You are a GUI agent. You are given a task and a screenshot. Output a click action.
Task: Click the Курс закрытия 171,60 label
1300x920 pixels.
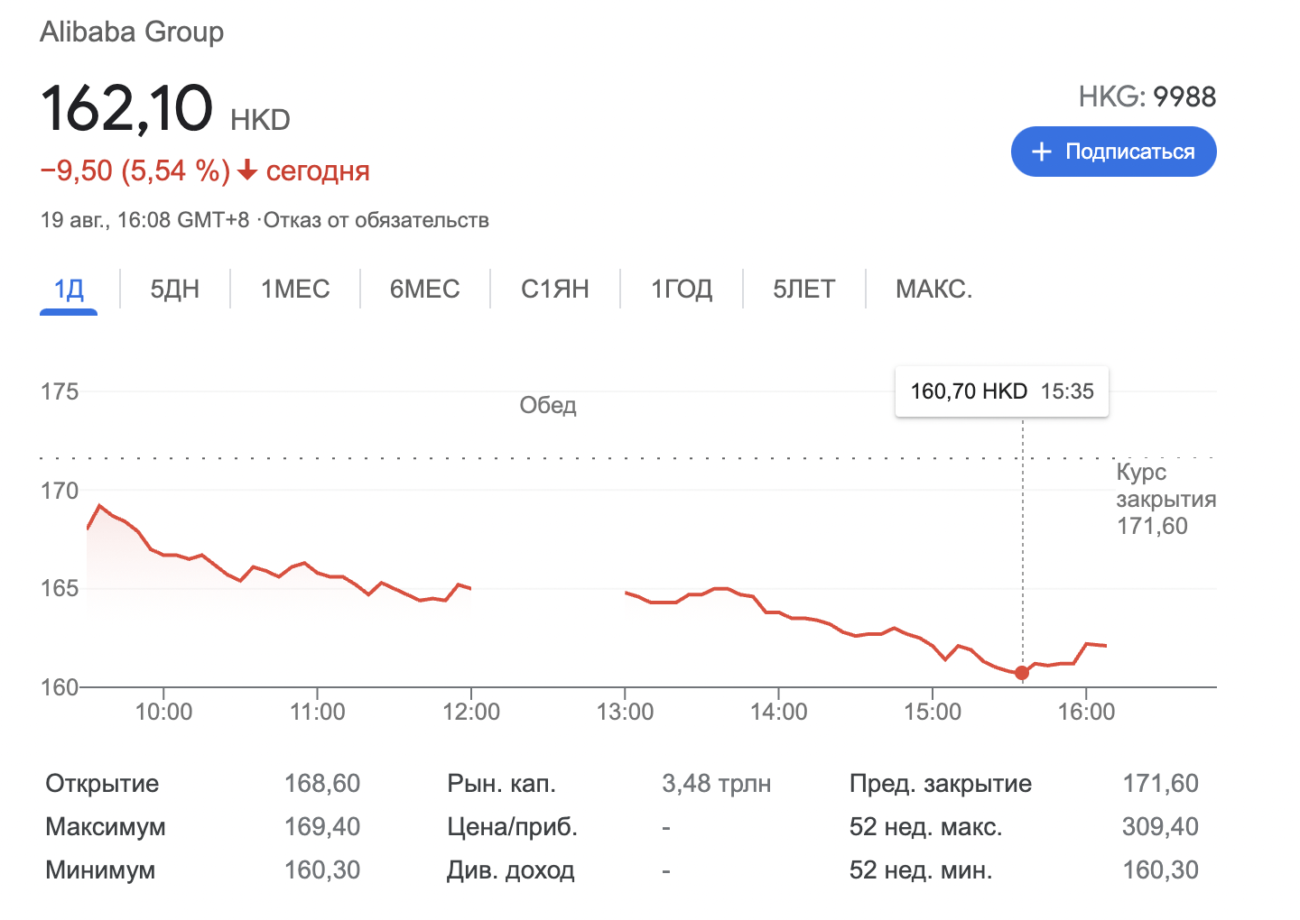click(x=1166, y=499)
